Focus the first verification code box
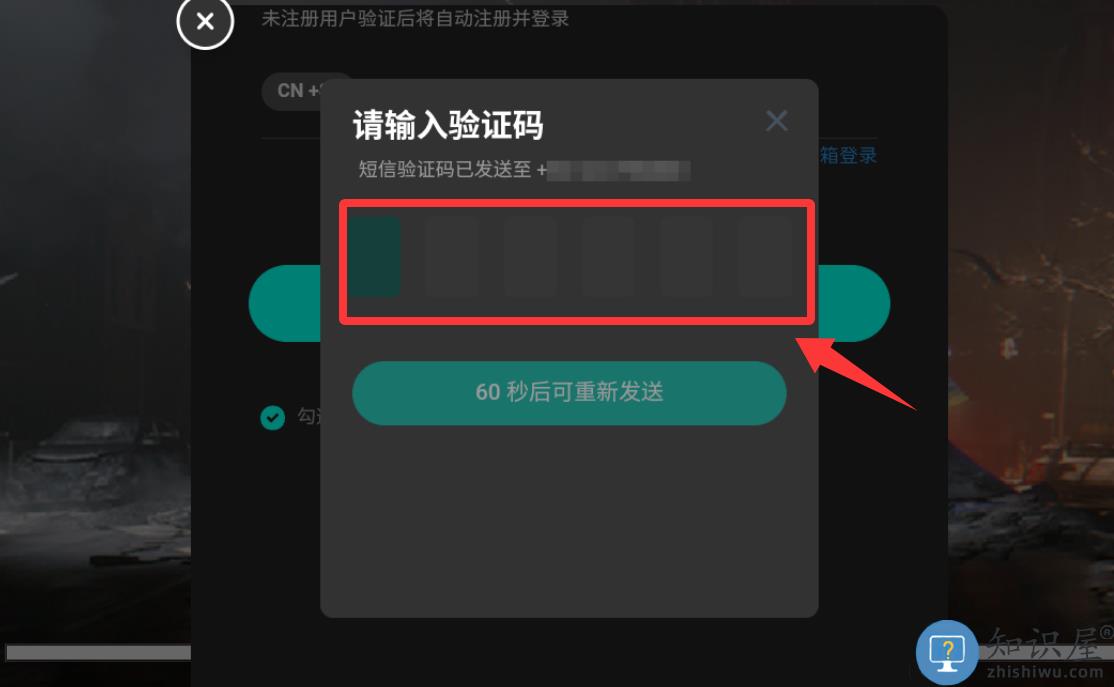The height and width of the screenshot is (687, 1114). [374, 256]
